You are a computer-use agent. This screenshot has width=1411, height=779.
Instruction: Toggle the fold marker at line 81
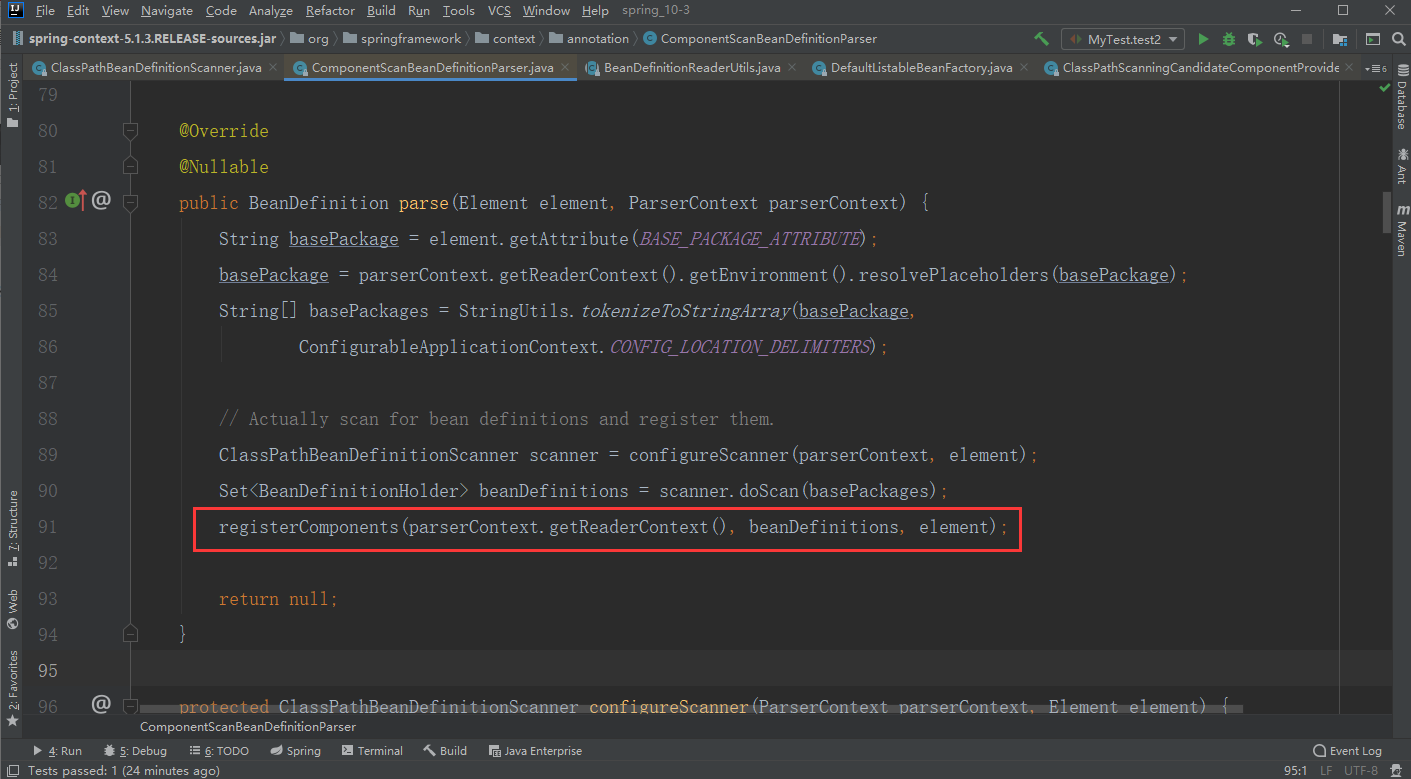point(130,167)
